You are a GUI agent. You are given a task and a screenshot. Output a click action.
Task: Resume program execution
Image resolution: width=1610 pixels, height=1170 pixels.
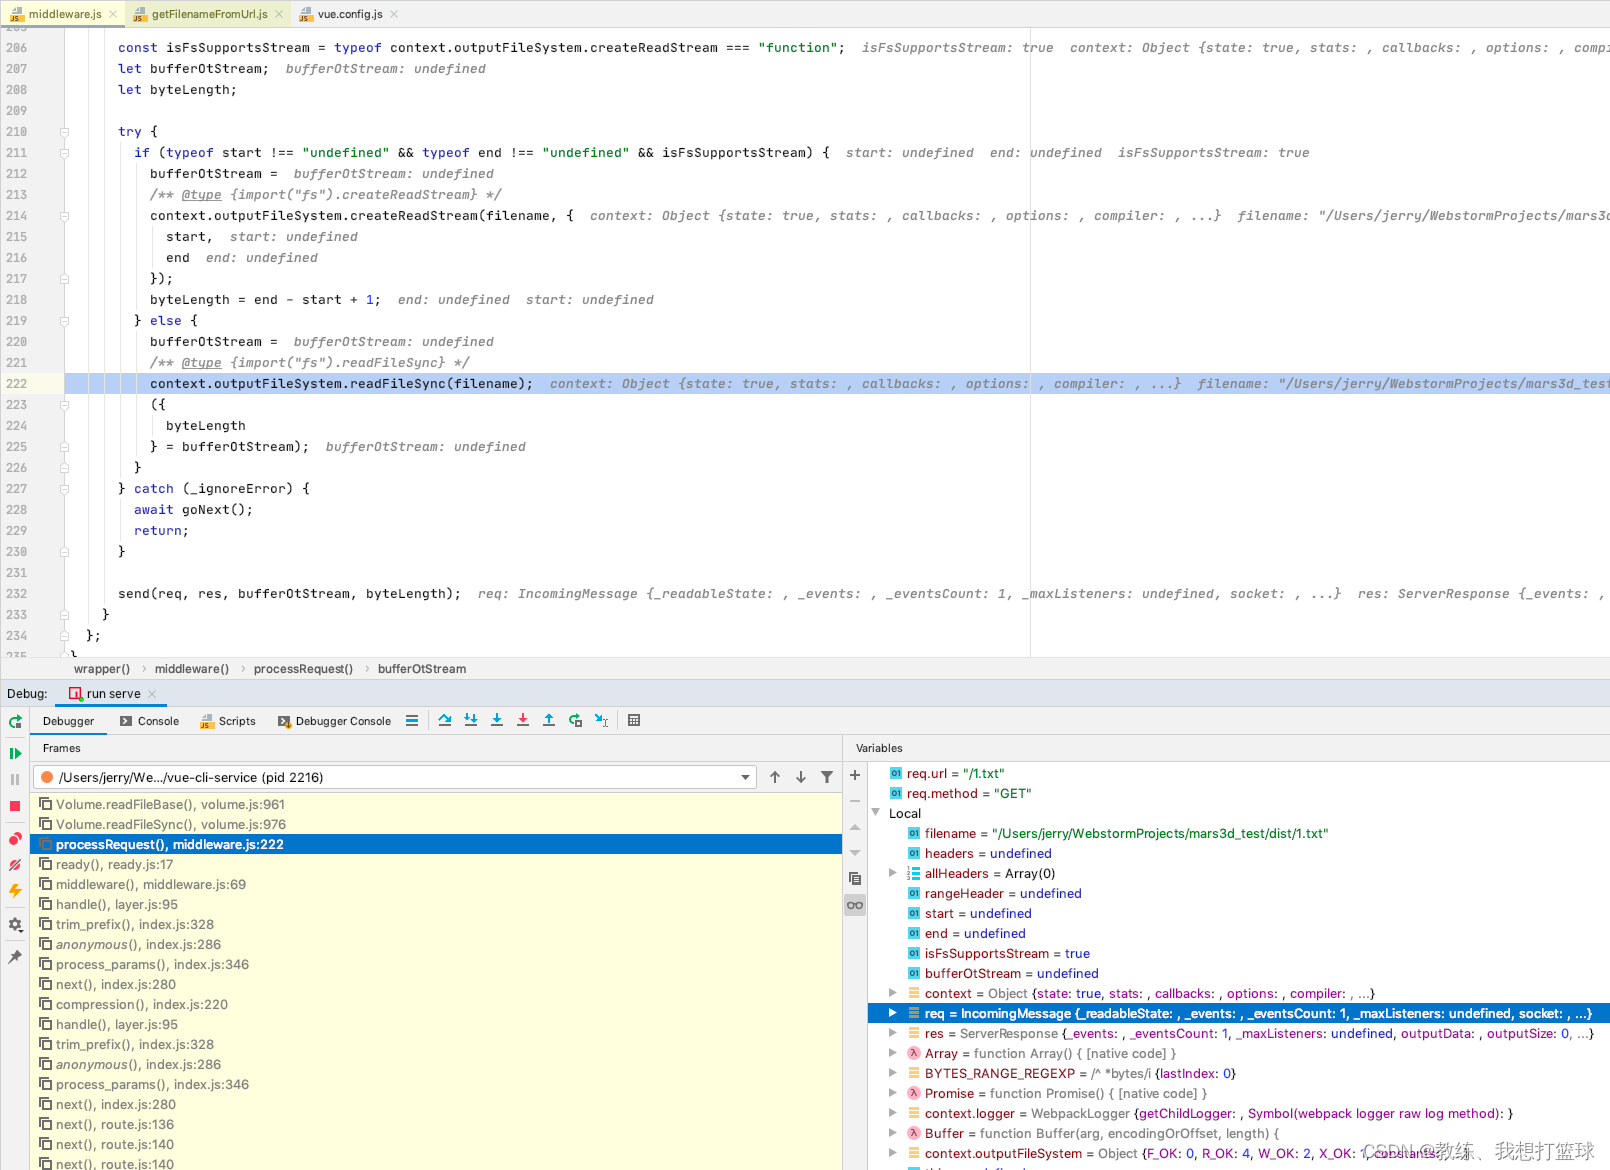tap(15, 753)
